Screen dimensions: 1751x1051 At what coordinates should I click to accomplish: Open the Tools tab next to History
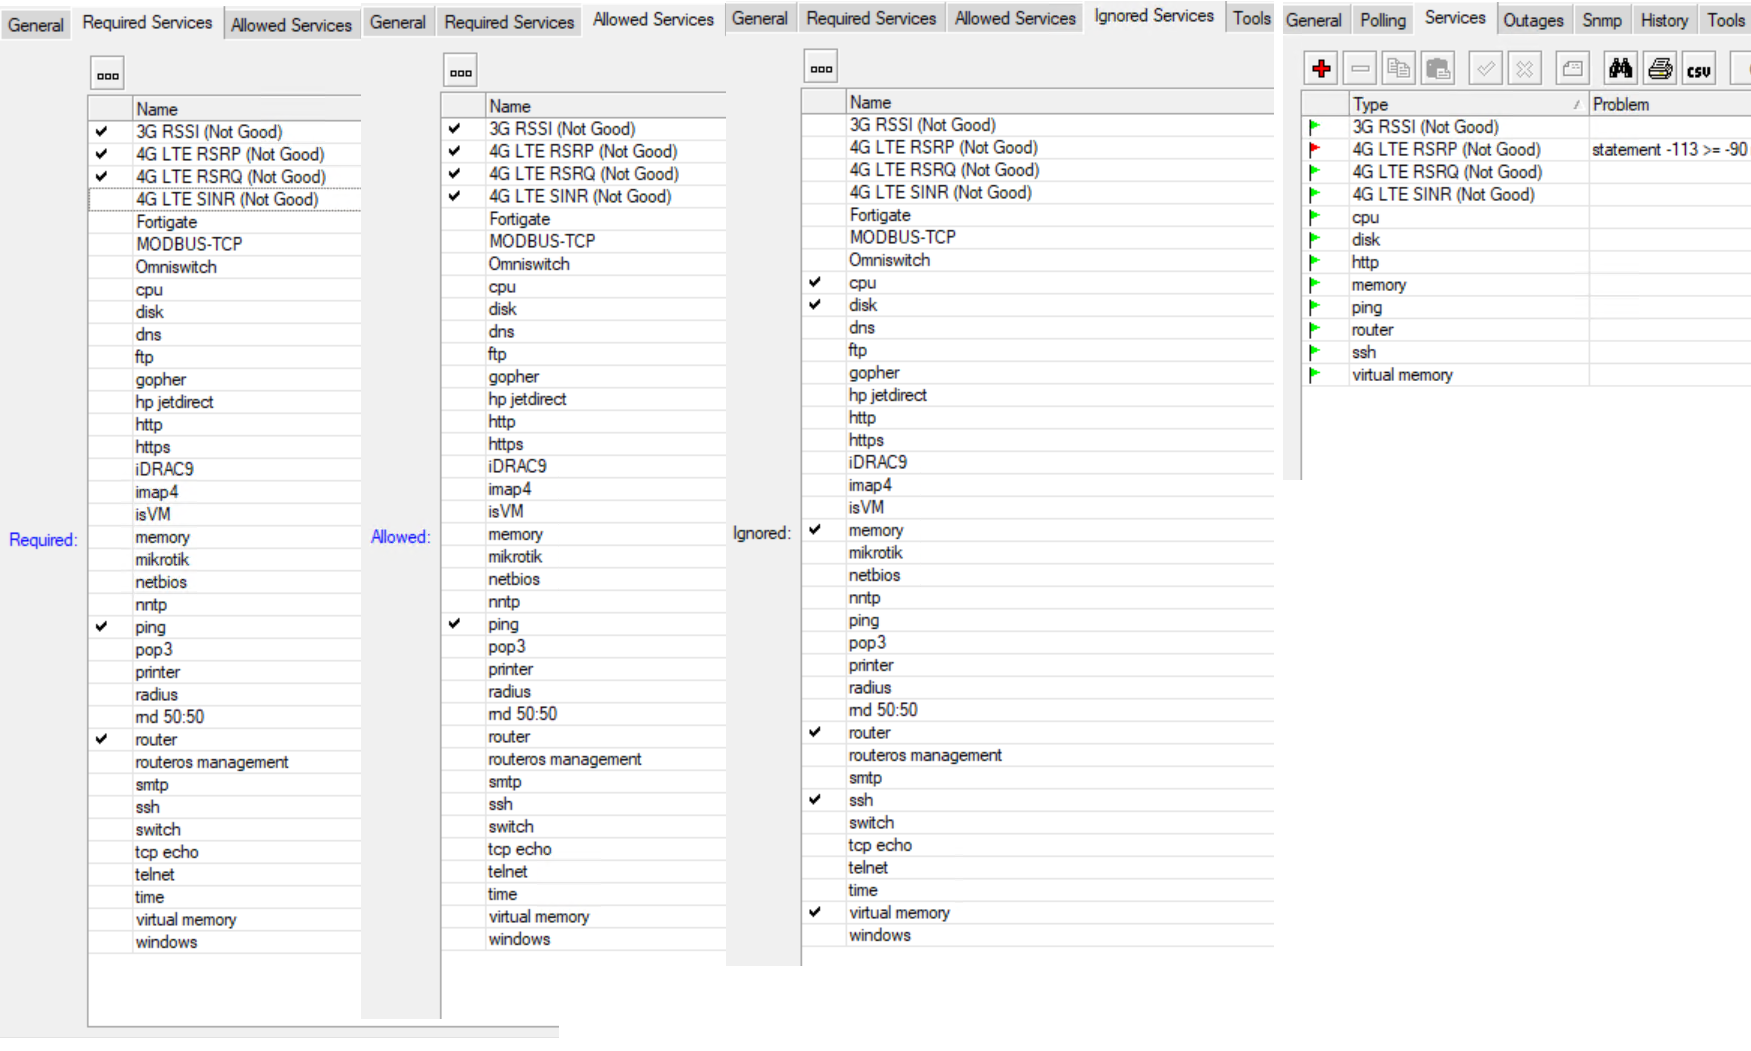(x=1725, y=20)
